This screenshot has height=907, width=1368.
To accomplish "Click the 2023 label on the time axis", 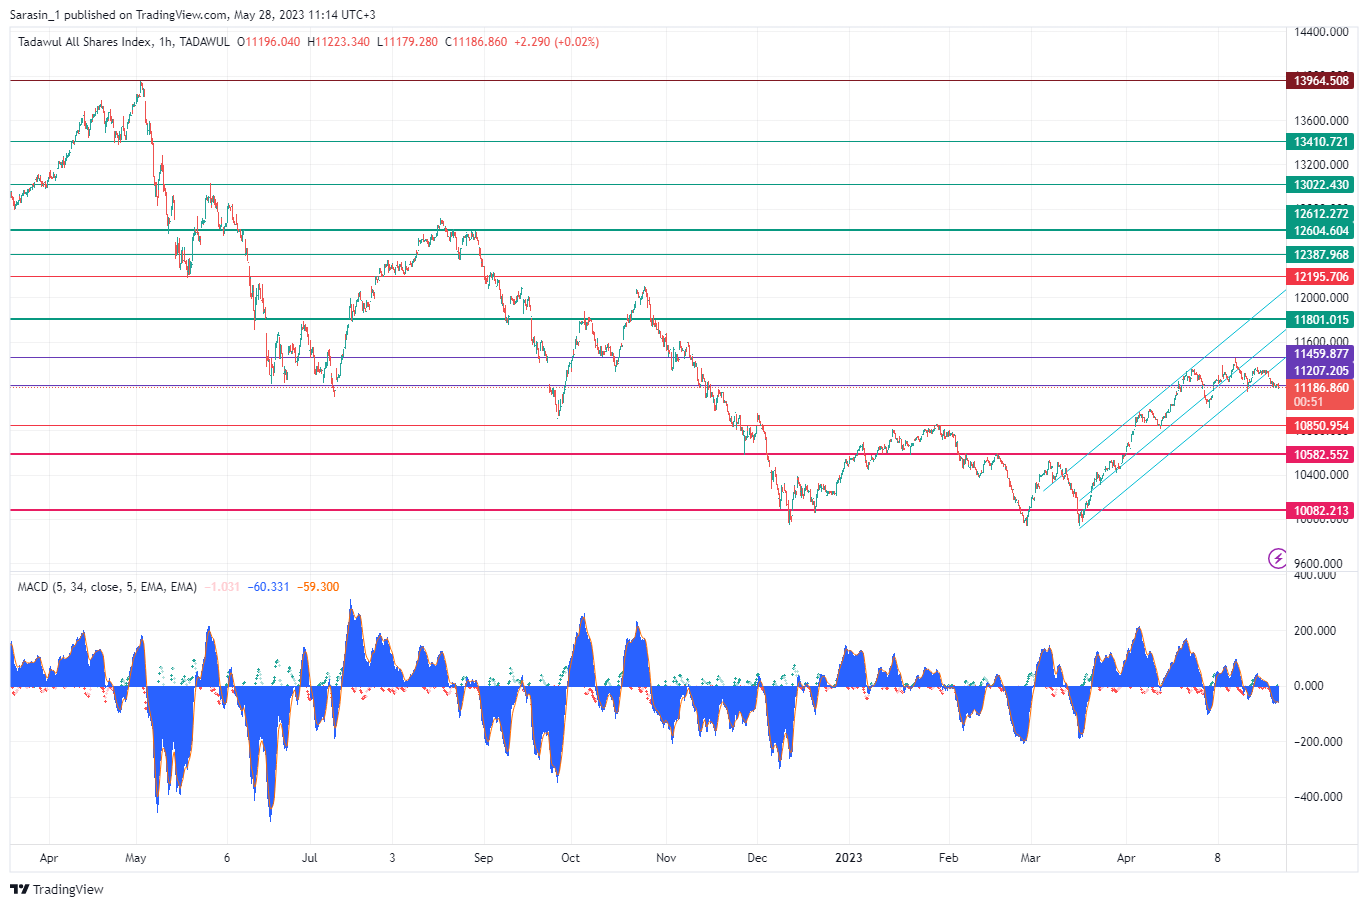I will pyautogui.click(x=849, y=858).
